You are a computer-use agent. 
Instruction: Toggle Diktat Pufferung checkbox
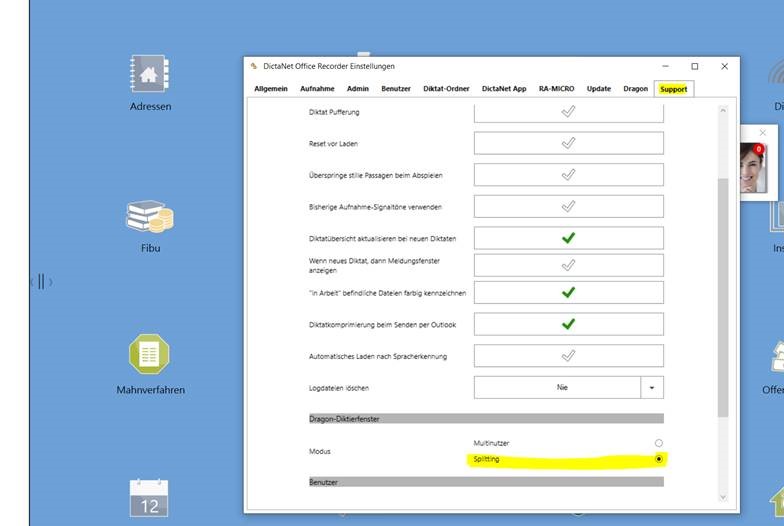(x=568, y=112)
